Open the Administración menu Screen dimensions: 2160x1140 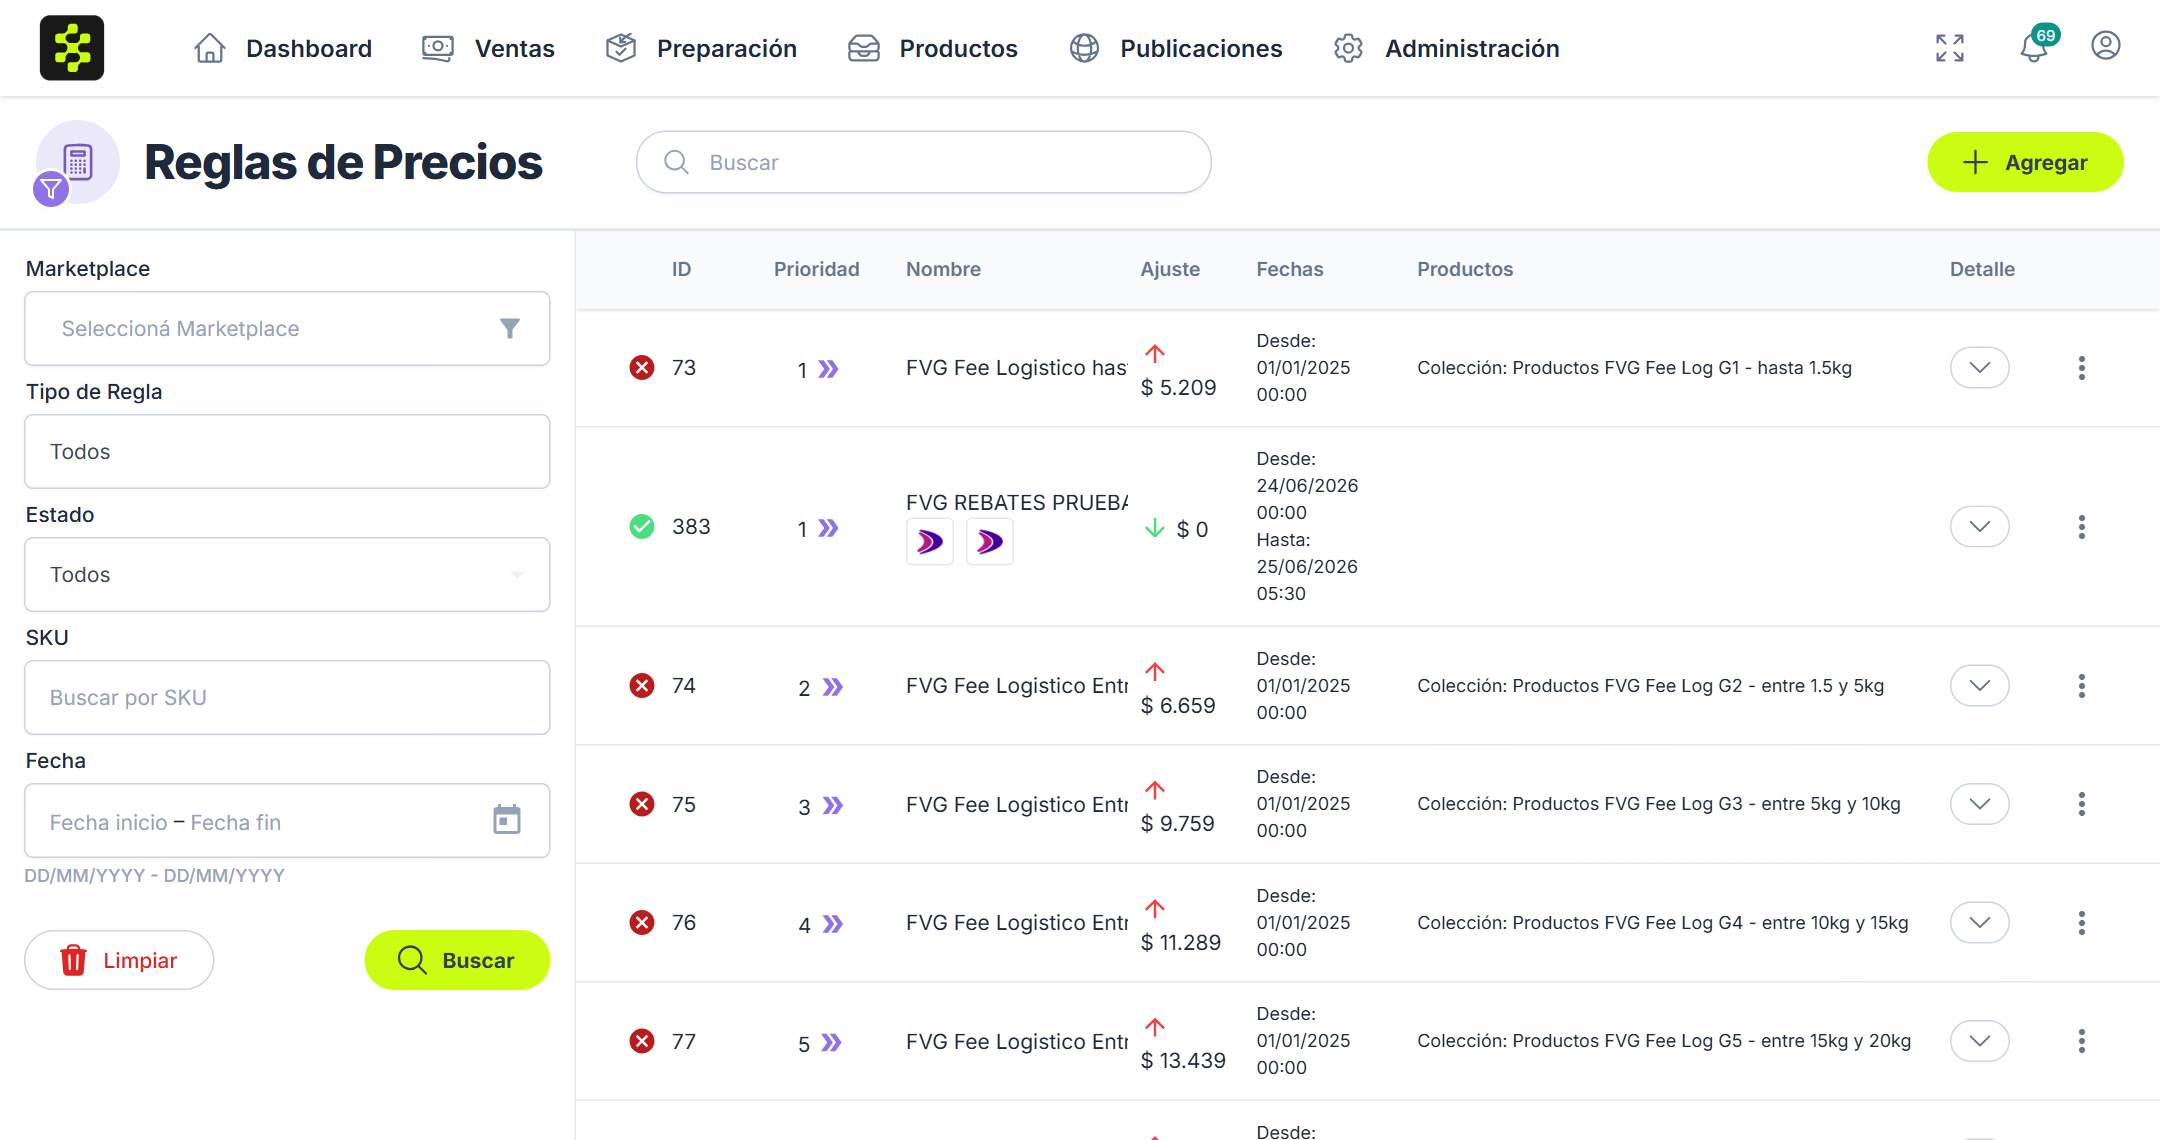pos(1446,48)
